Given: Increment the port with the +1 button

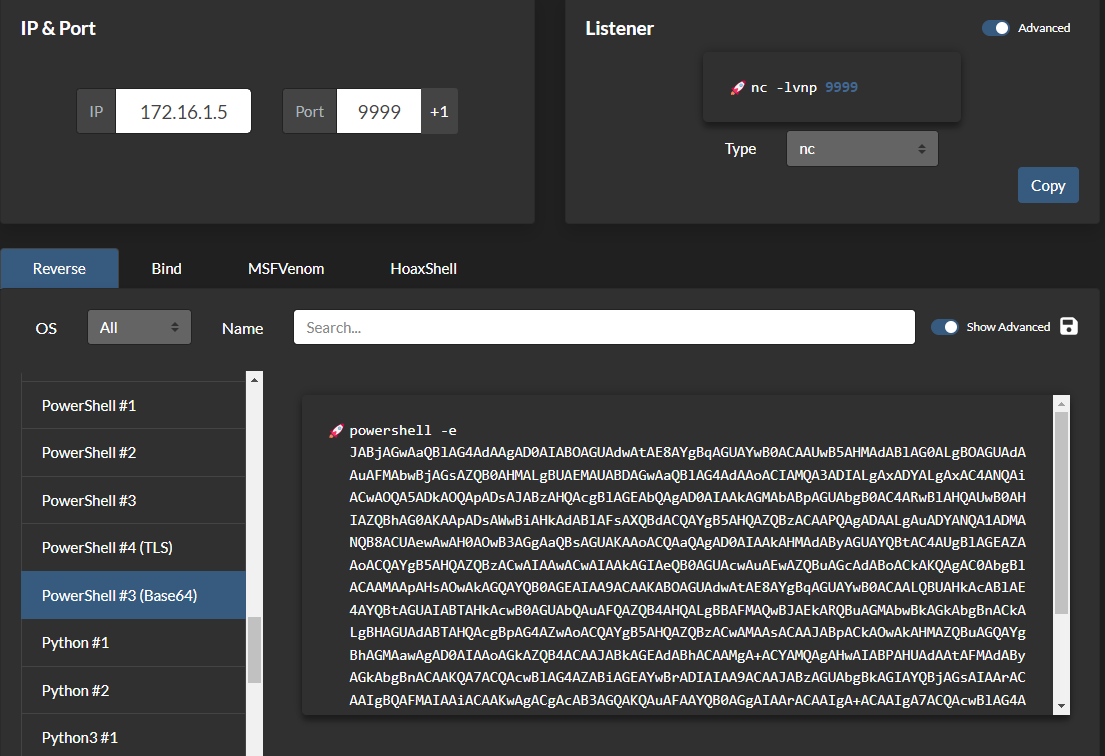Looking at the screenshot, I should [439, 111].
